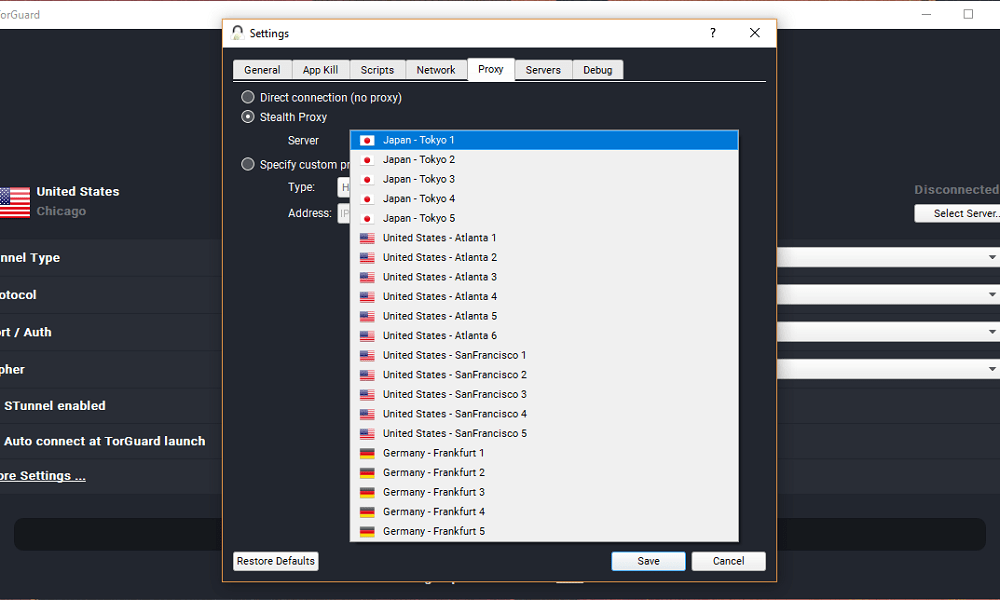Close the Settings dialog
The width and height of the screenshot is (1000, 600).
click(x=754, y=33)
